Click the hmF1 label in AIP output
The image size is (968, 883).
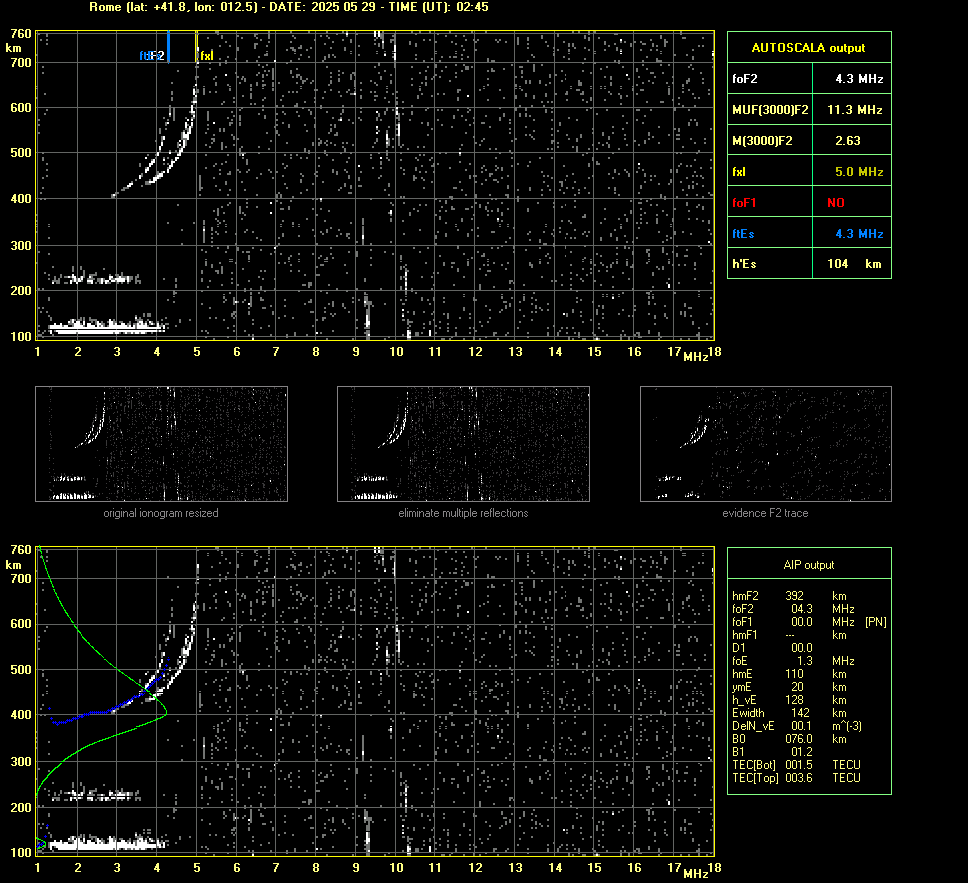(745, 635)
